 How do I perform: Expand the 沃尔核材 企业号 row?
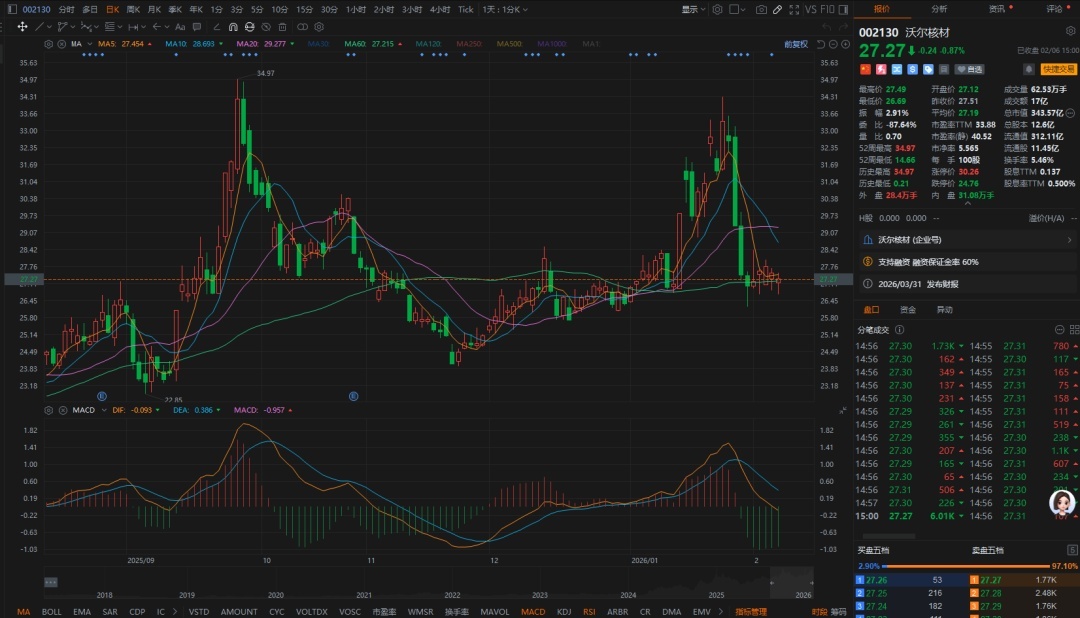[1069, 240]
